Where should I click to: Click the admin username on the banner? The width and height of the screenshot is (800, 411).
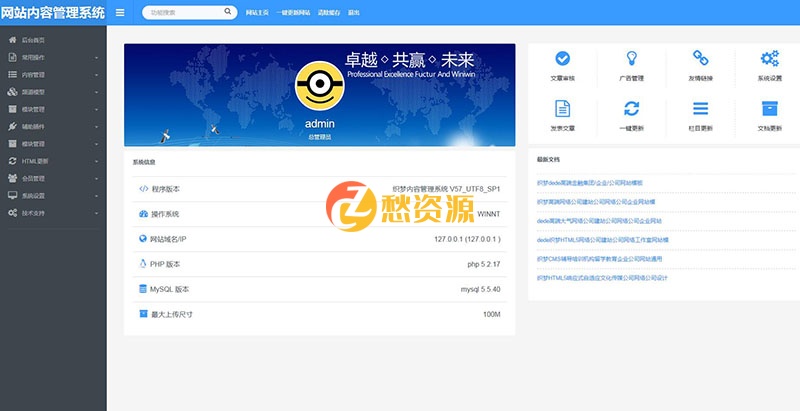pyautogui.click(x=320, y=124)
